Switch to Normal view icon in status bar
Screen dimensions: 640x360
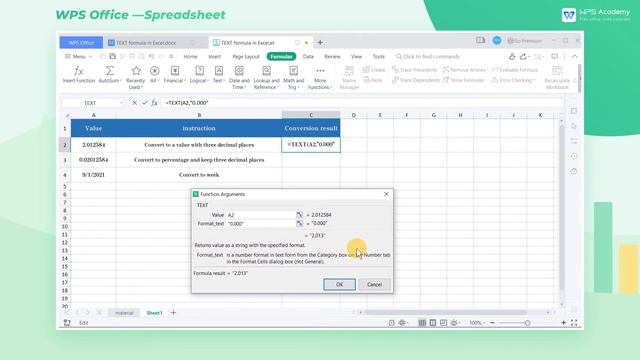[x=422, y=322]
